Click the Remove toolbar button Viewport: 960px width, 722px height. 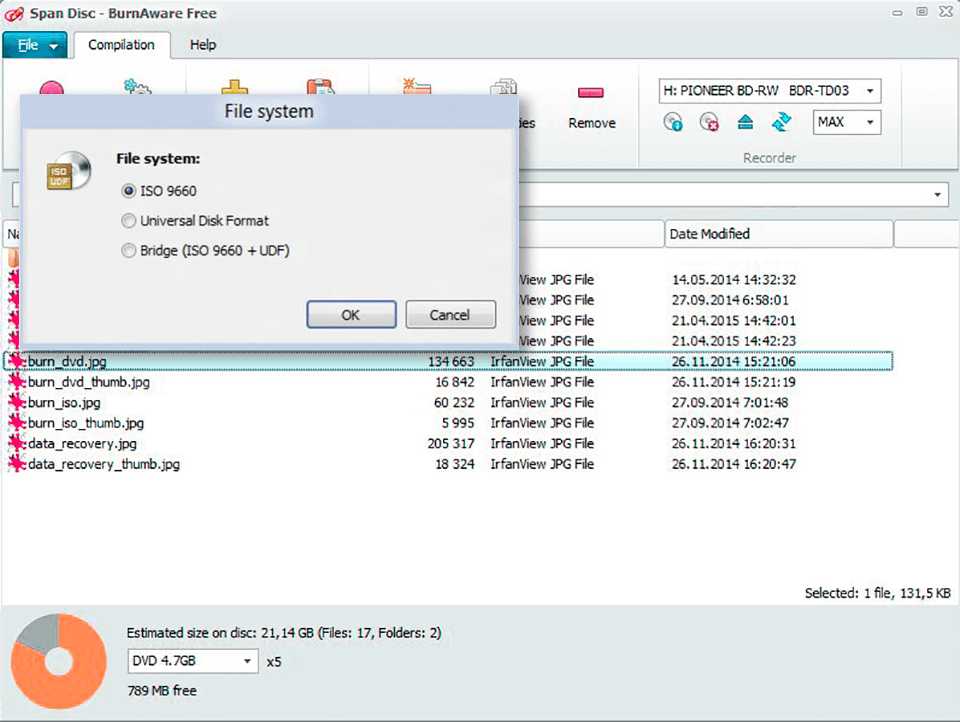tap(591, 107)
